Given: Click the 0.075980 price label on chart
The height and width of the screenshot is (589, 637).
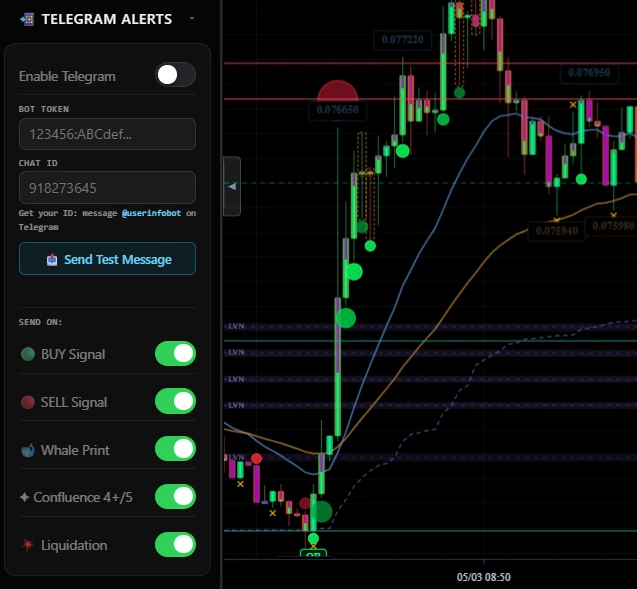Looking at the screenshot, I should click(613, 226).
